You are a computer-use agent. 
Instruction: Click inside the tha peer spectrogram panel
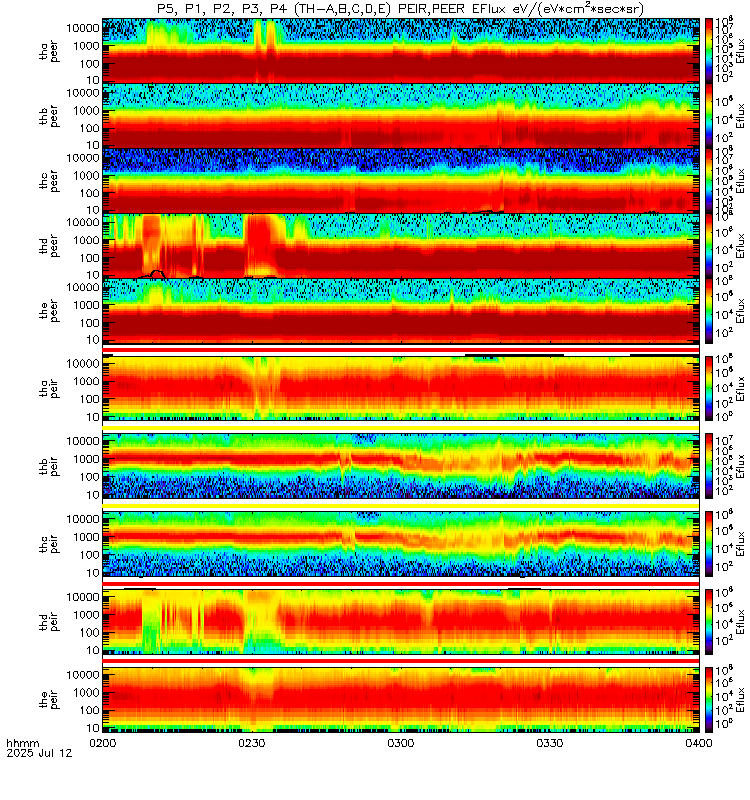401,51
